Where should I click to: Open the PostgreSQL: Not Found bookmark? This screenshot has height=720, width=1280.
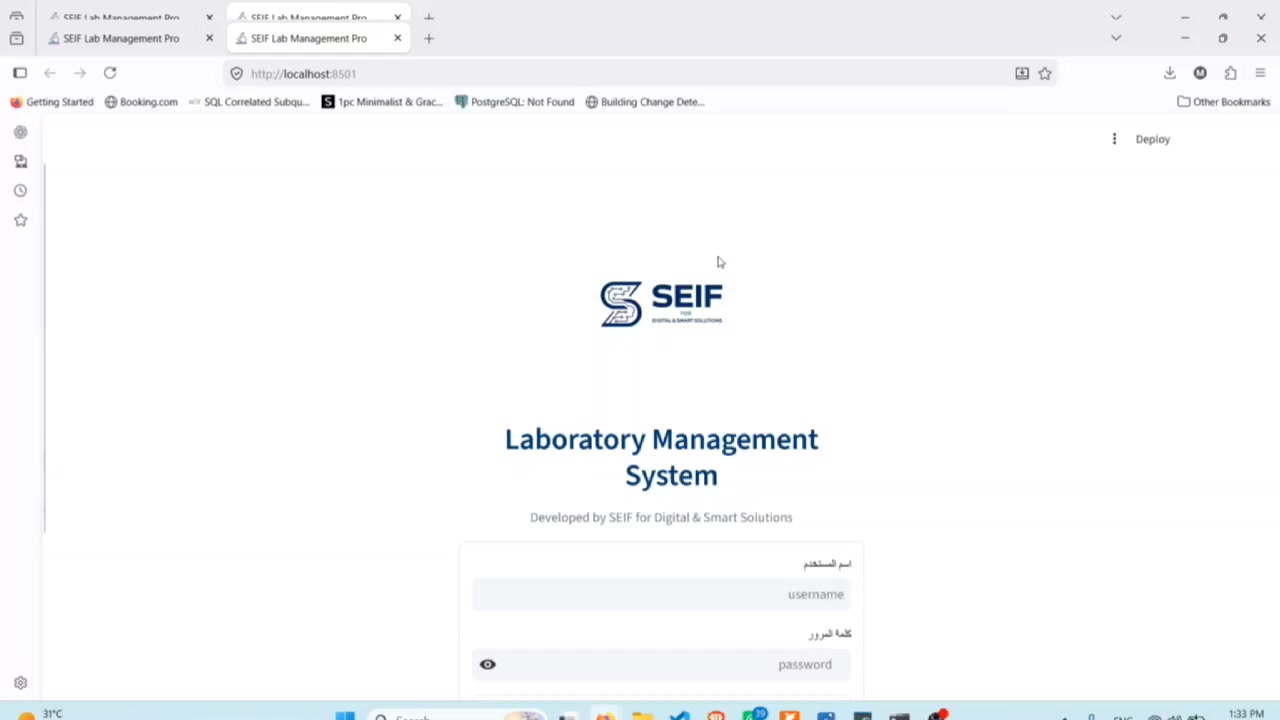pos(514,102)
